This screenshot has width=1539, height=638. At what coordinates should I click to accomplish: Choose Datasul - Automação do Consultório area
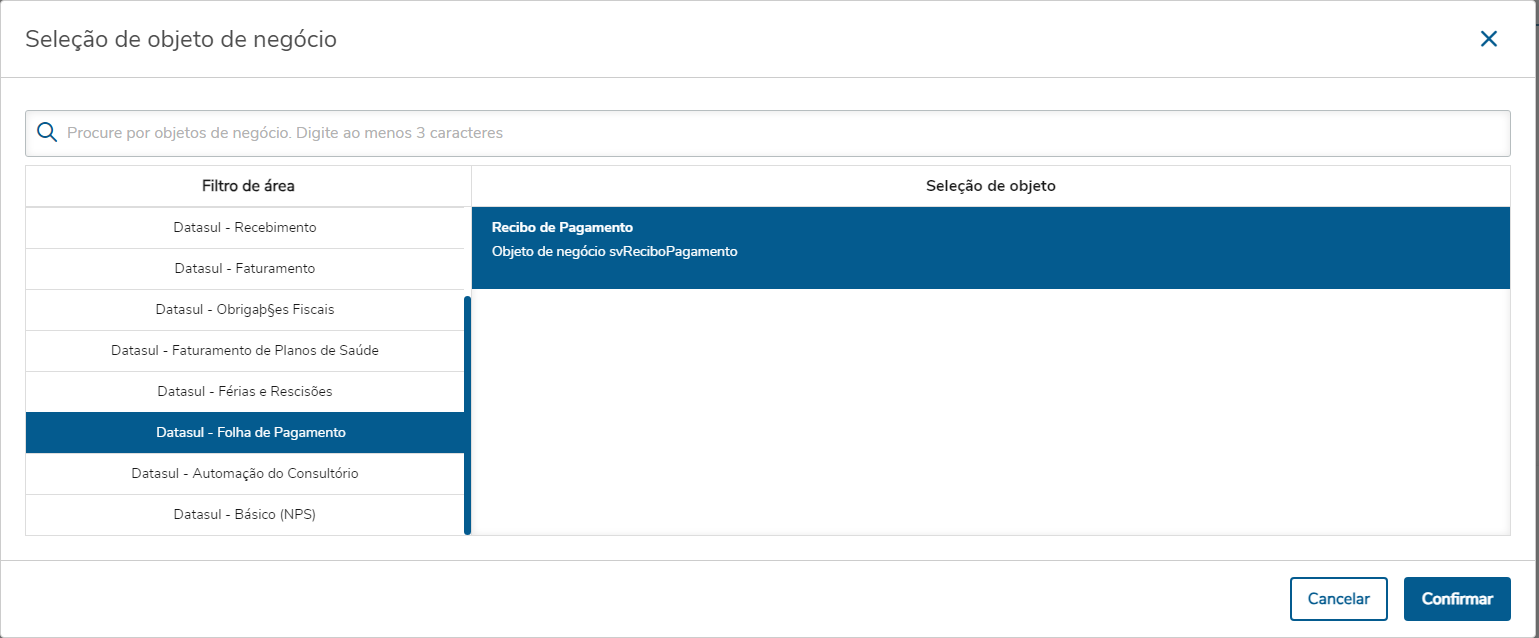click(245, 474)
